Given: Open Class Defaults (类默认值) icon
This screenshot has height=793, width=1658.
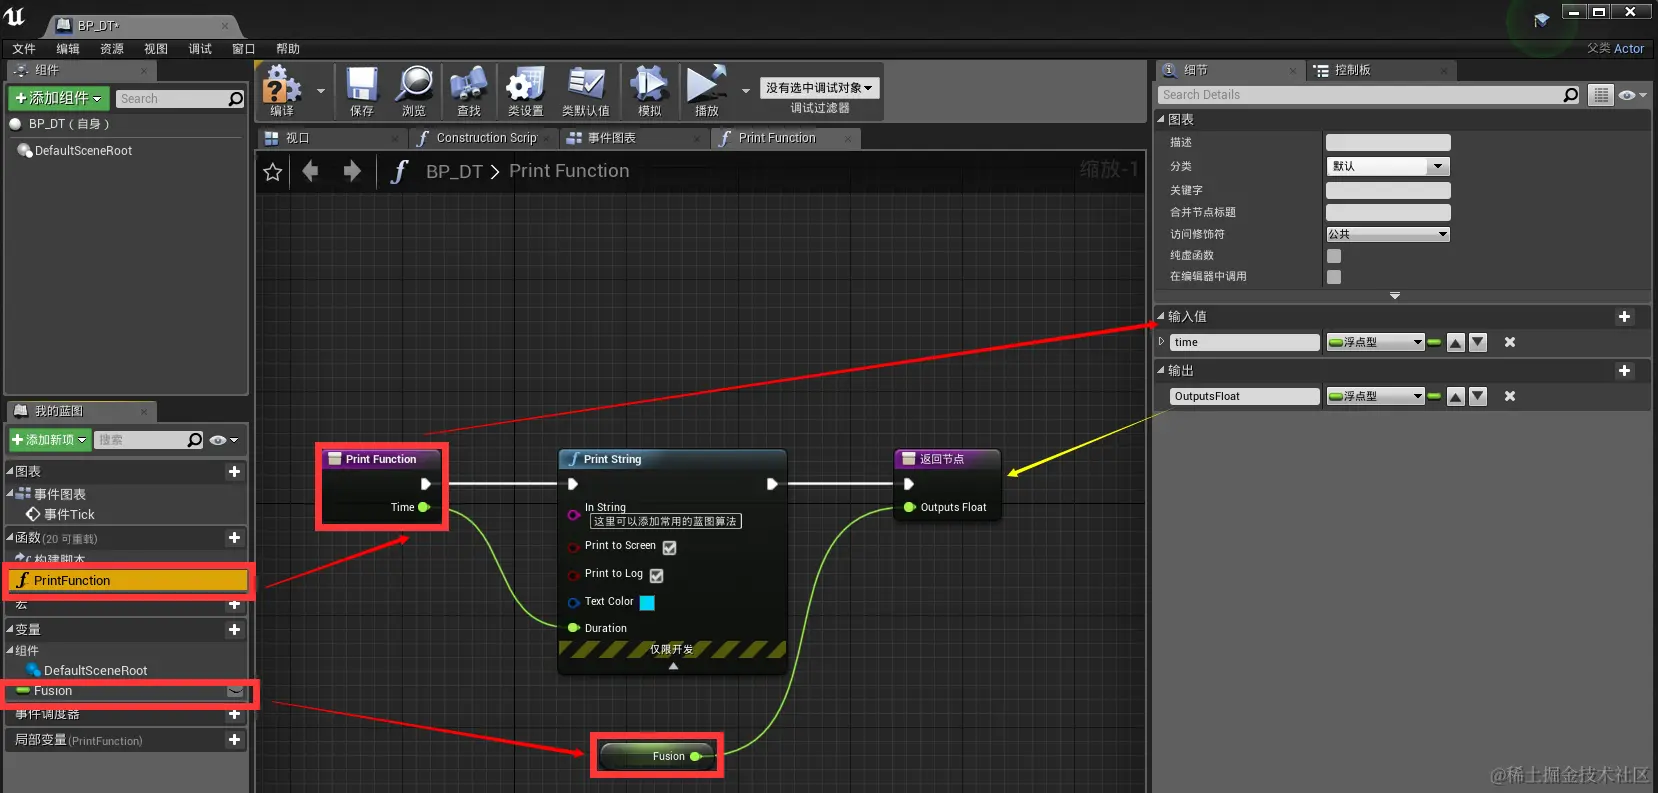Looking at the screenshot, I should 586,91.
